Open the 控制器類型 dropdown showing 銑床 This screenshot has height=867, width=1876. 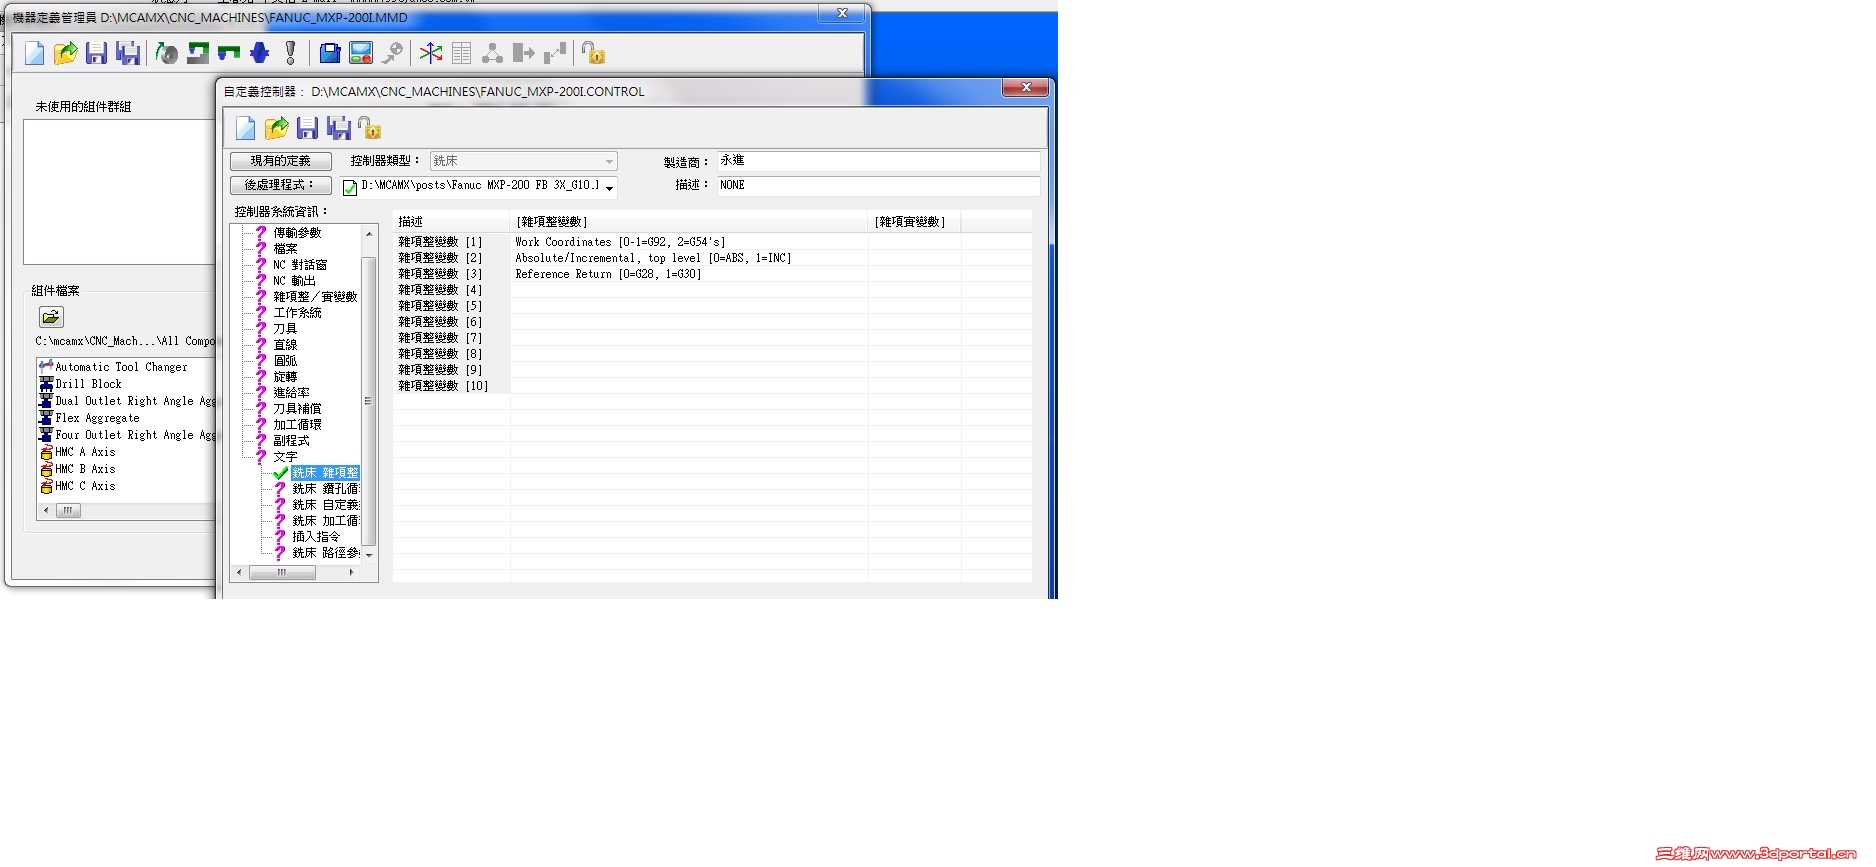[x=524, y=161]
